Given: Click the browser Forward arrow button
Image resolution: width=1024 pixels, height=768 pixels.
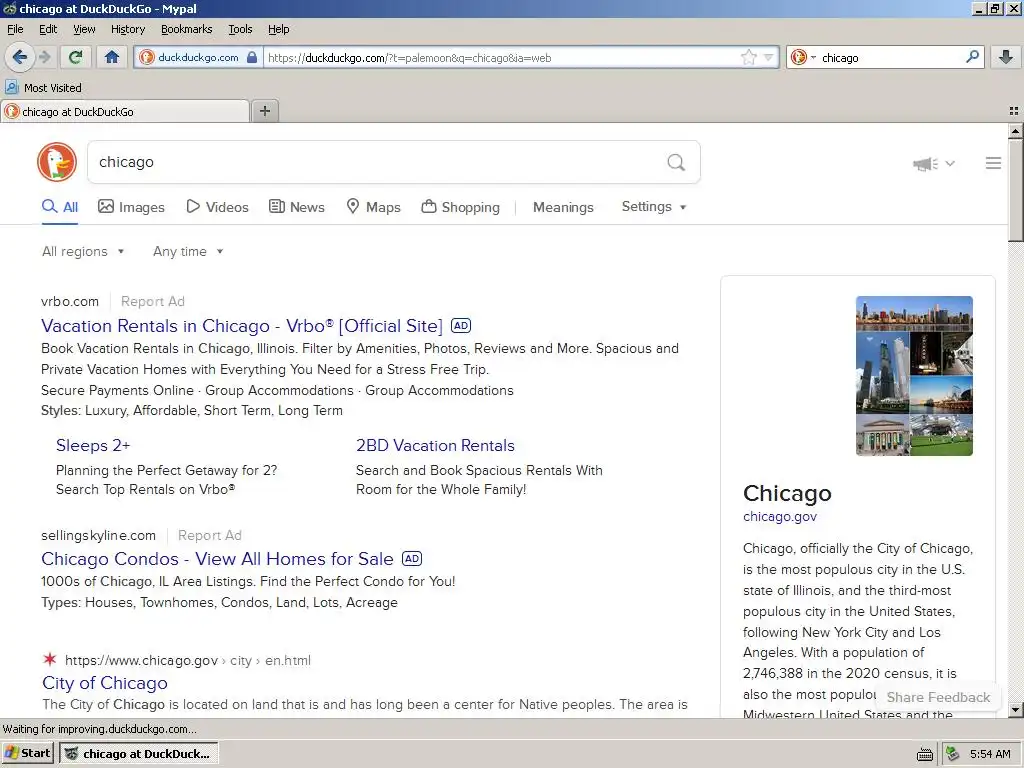Looking at the screenshot, I should click(x=44, y=57).
